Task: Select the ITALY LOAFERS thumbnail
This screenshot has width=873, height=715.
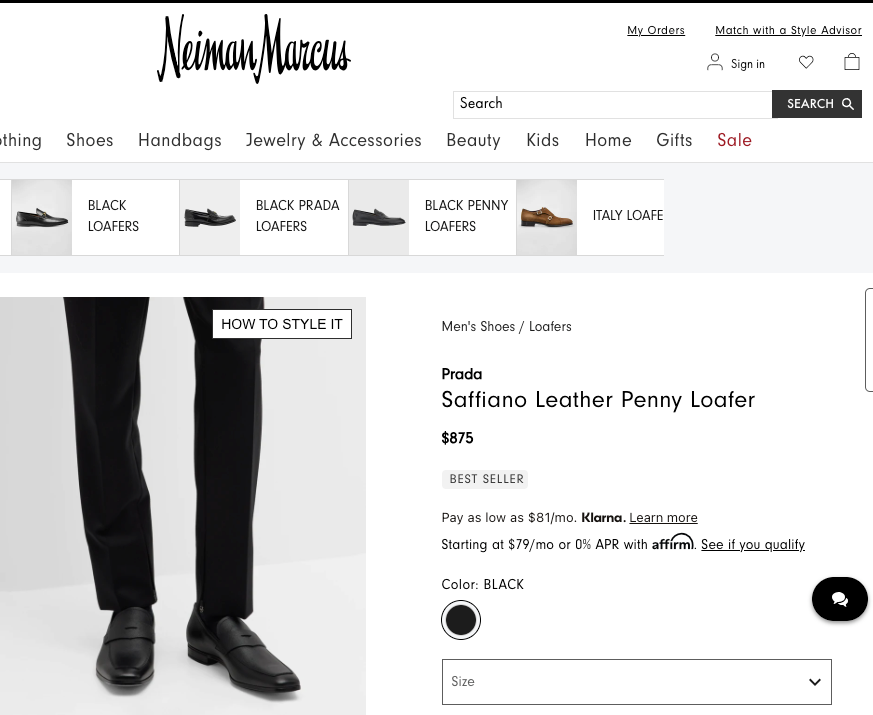Action: click(546, 217)
